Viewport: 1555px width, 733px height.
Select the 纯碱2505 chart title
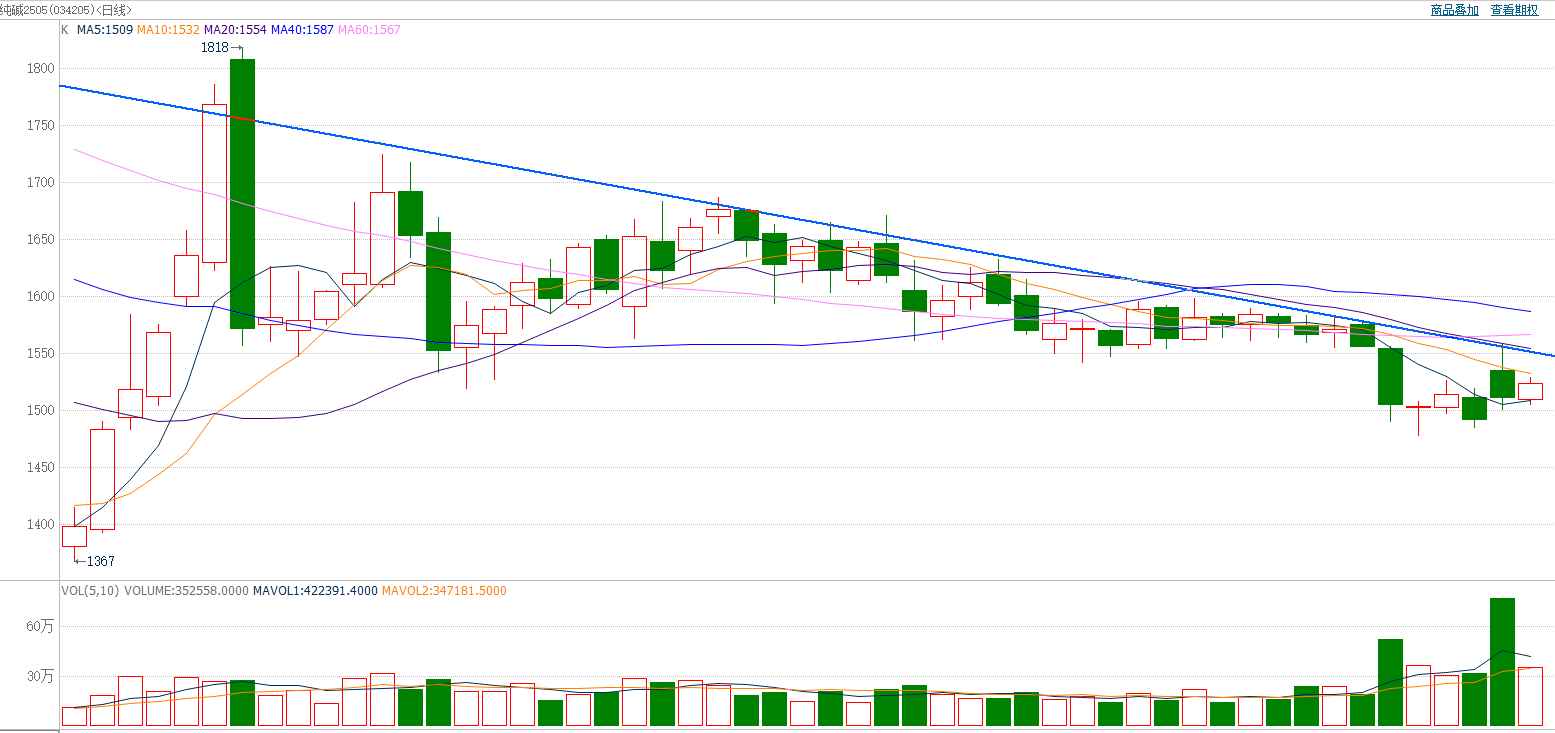tap(66, 9)
